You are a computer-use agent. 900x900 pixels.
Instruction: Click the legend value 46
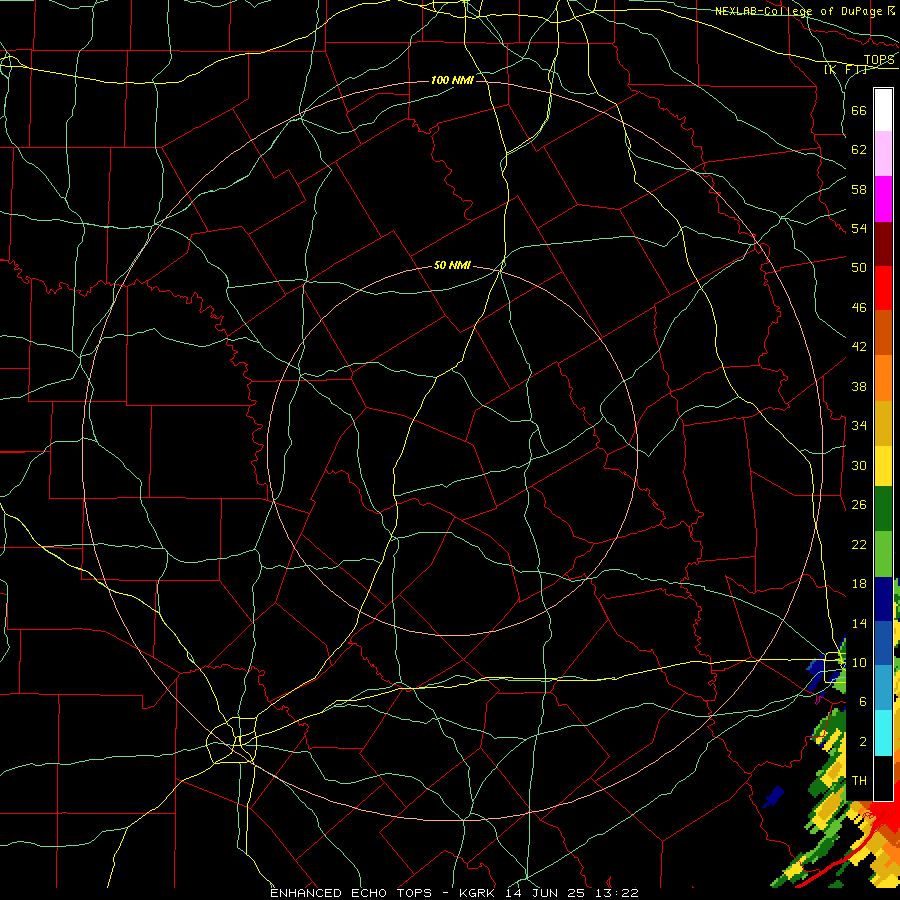tap(859, 308)
